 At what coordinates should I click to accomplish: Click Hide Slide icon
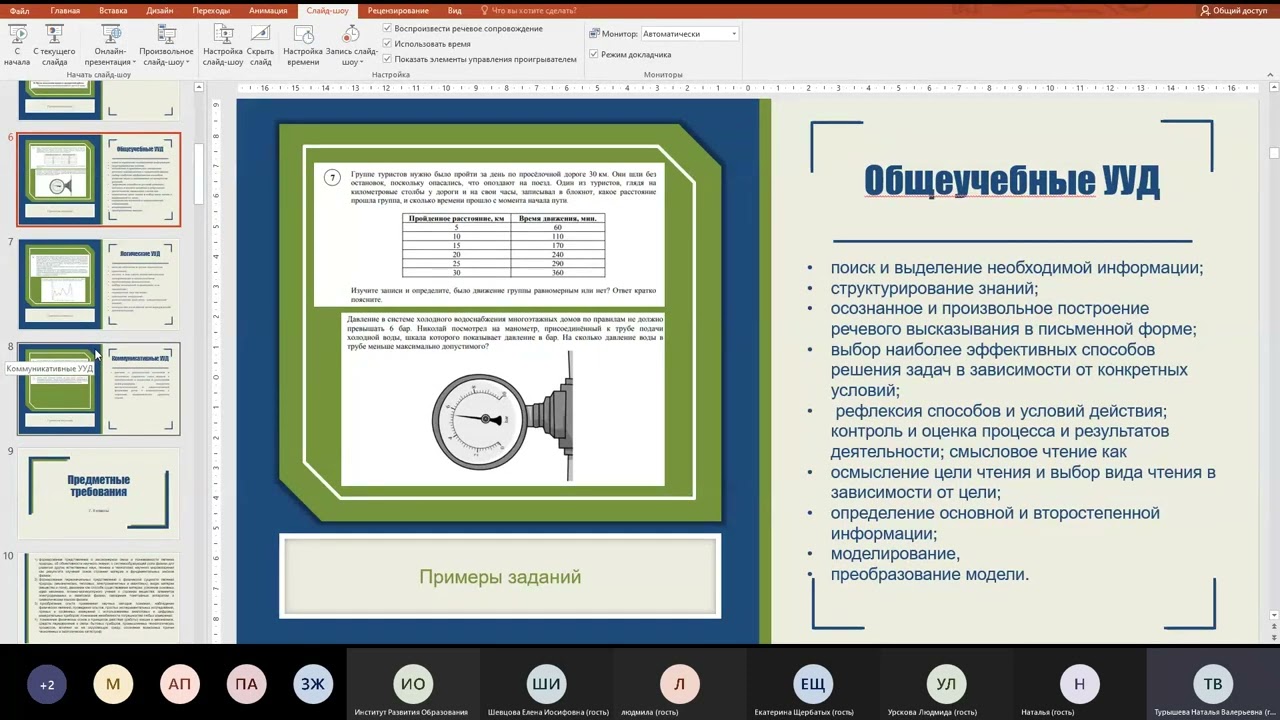coord(261,34)
